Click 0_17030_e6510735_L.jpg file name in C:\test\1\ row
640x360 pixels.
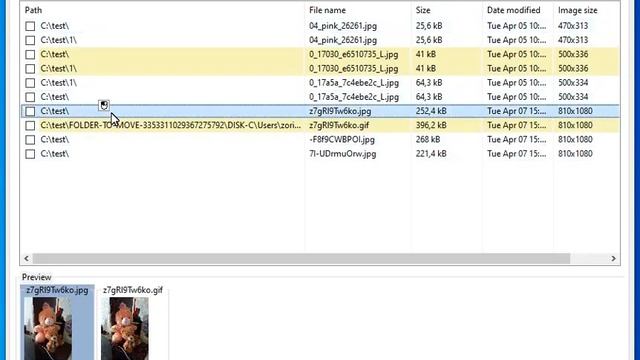[x=353, y=69]
